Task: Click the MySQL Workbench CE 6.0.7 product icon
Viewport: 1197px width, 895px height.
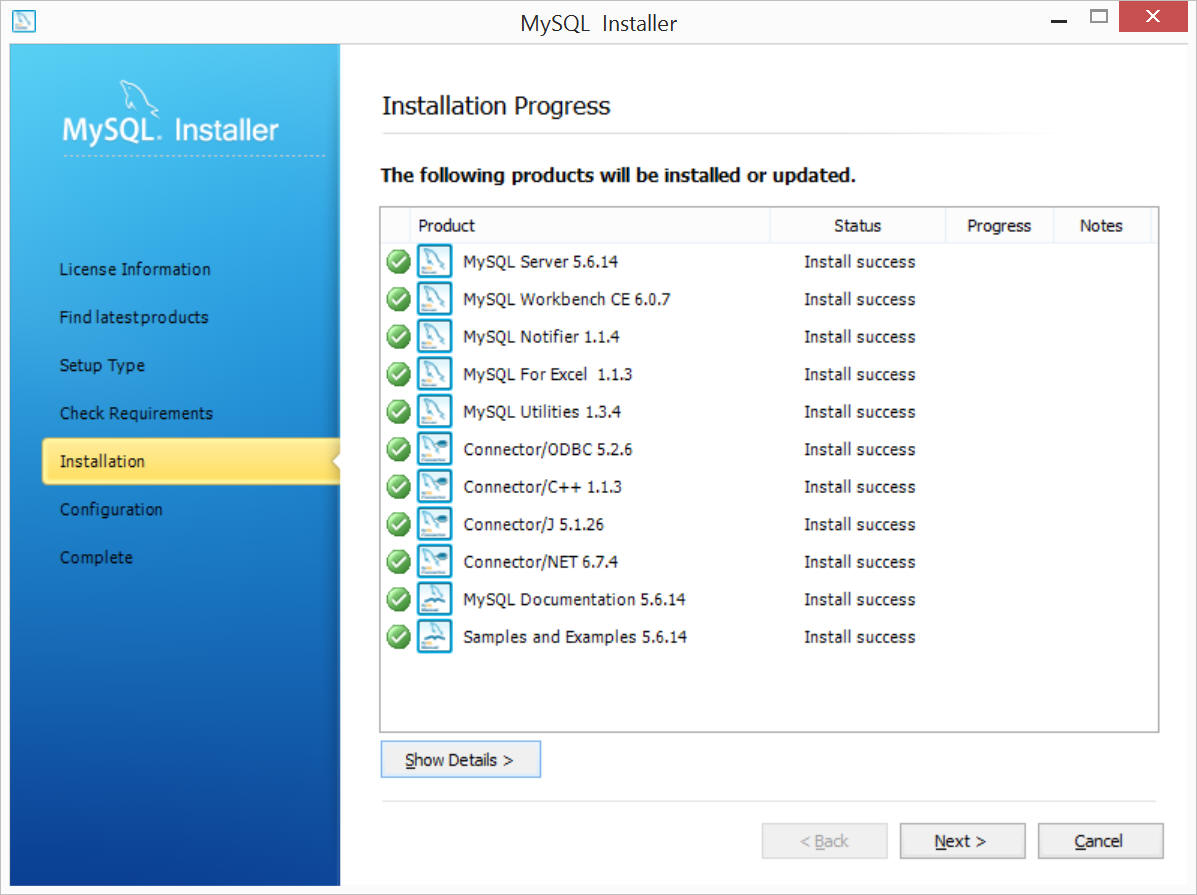Action: 434,299
